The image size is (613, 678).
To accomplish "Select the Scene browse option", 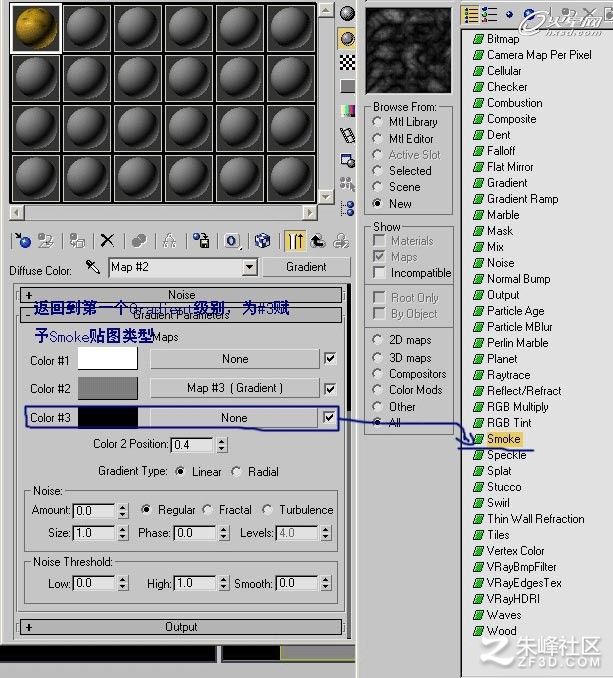I will pyautogui.click(x=377, y=187).
